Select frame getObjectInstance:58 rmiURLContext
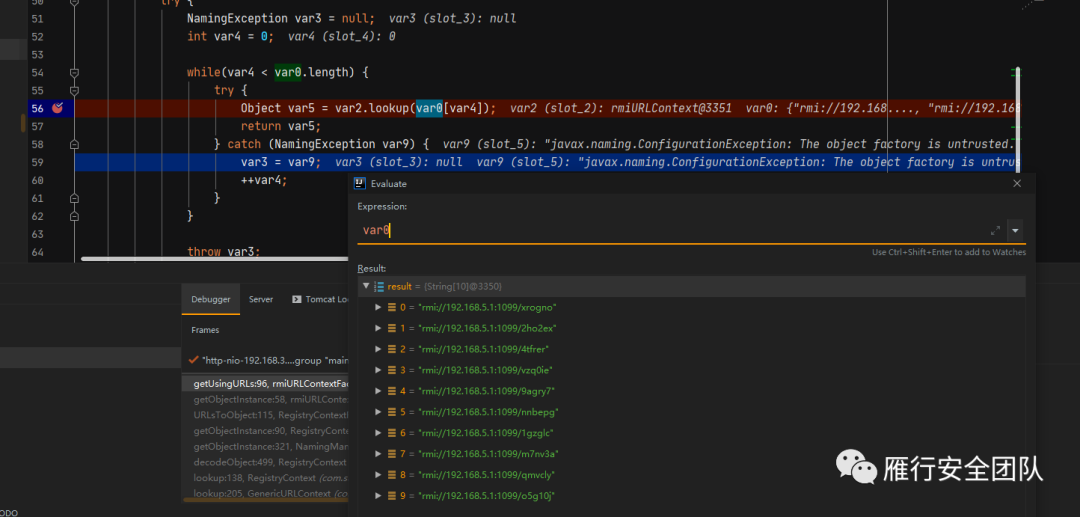 tap(265, 399)
